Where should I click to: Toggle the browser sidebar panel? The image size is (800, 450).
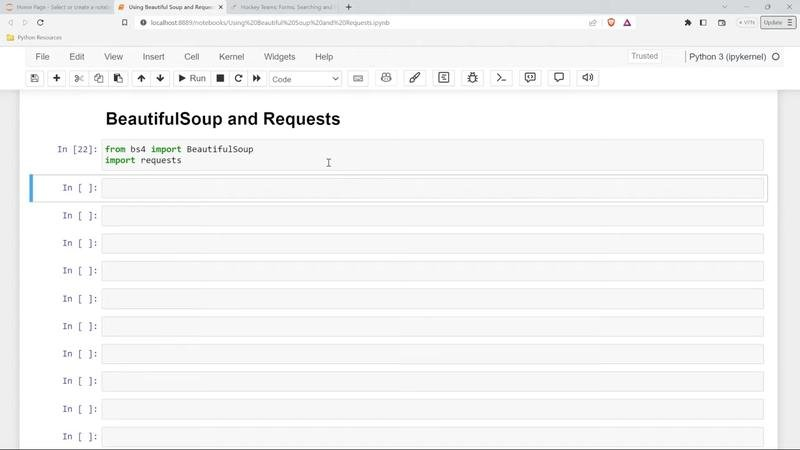[x=703, y=22]
